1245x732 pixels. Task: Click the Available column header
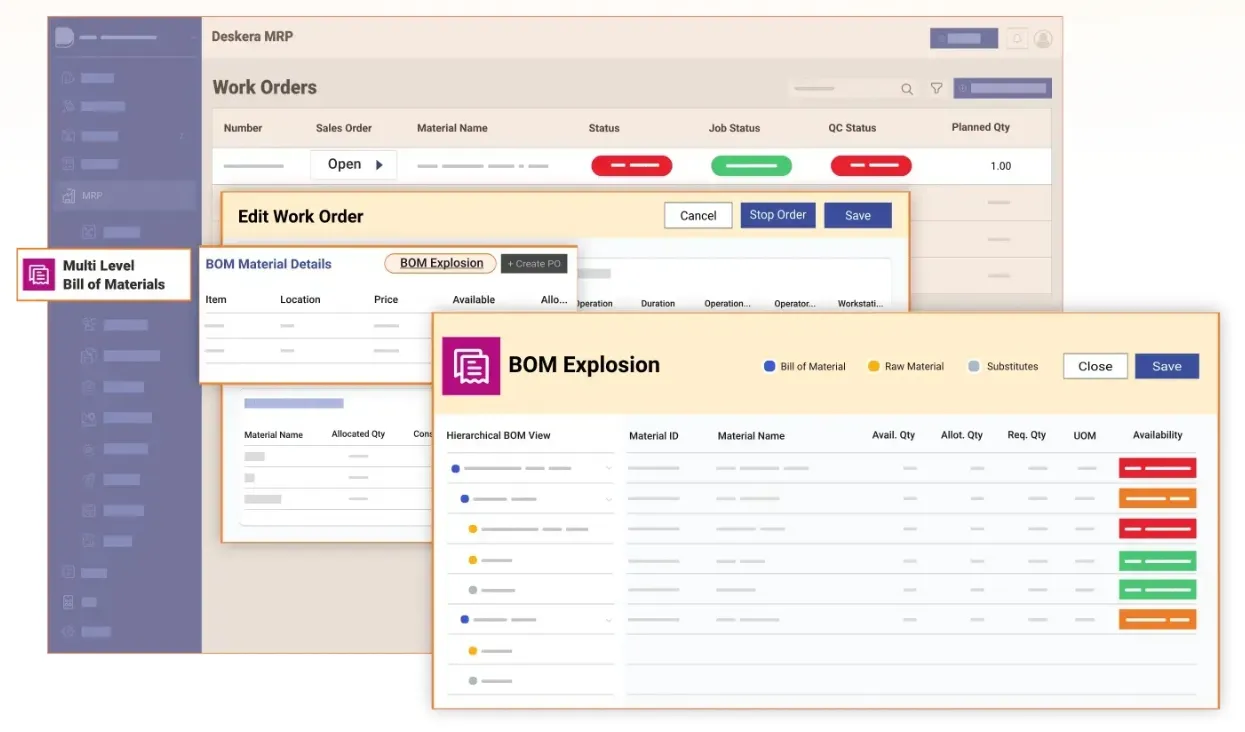[474, 299]
